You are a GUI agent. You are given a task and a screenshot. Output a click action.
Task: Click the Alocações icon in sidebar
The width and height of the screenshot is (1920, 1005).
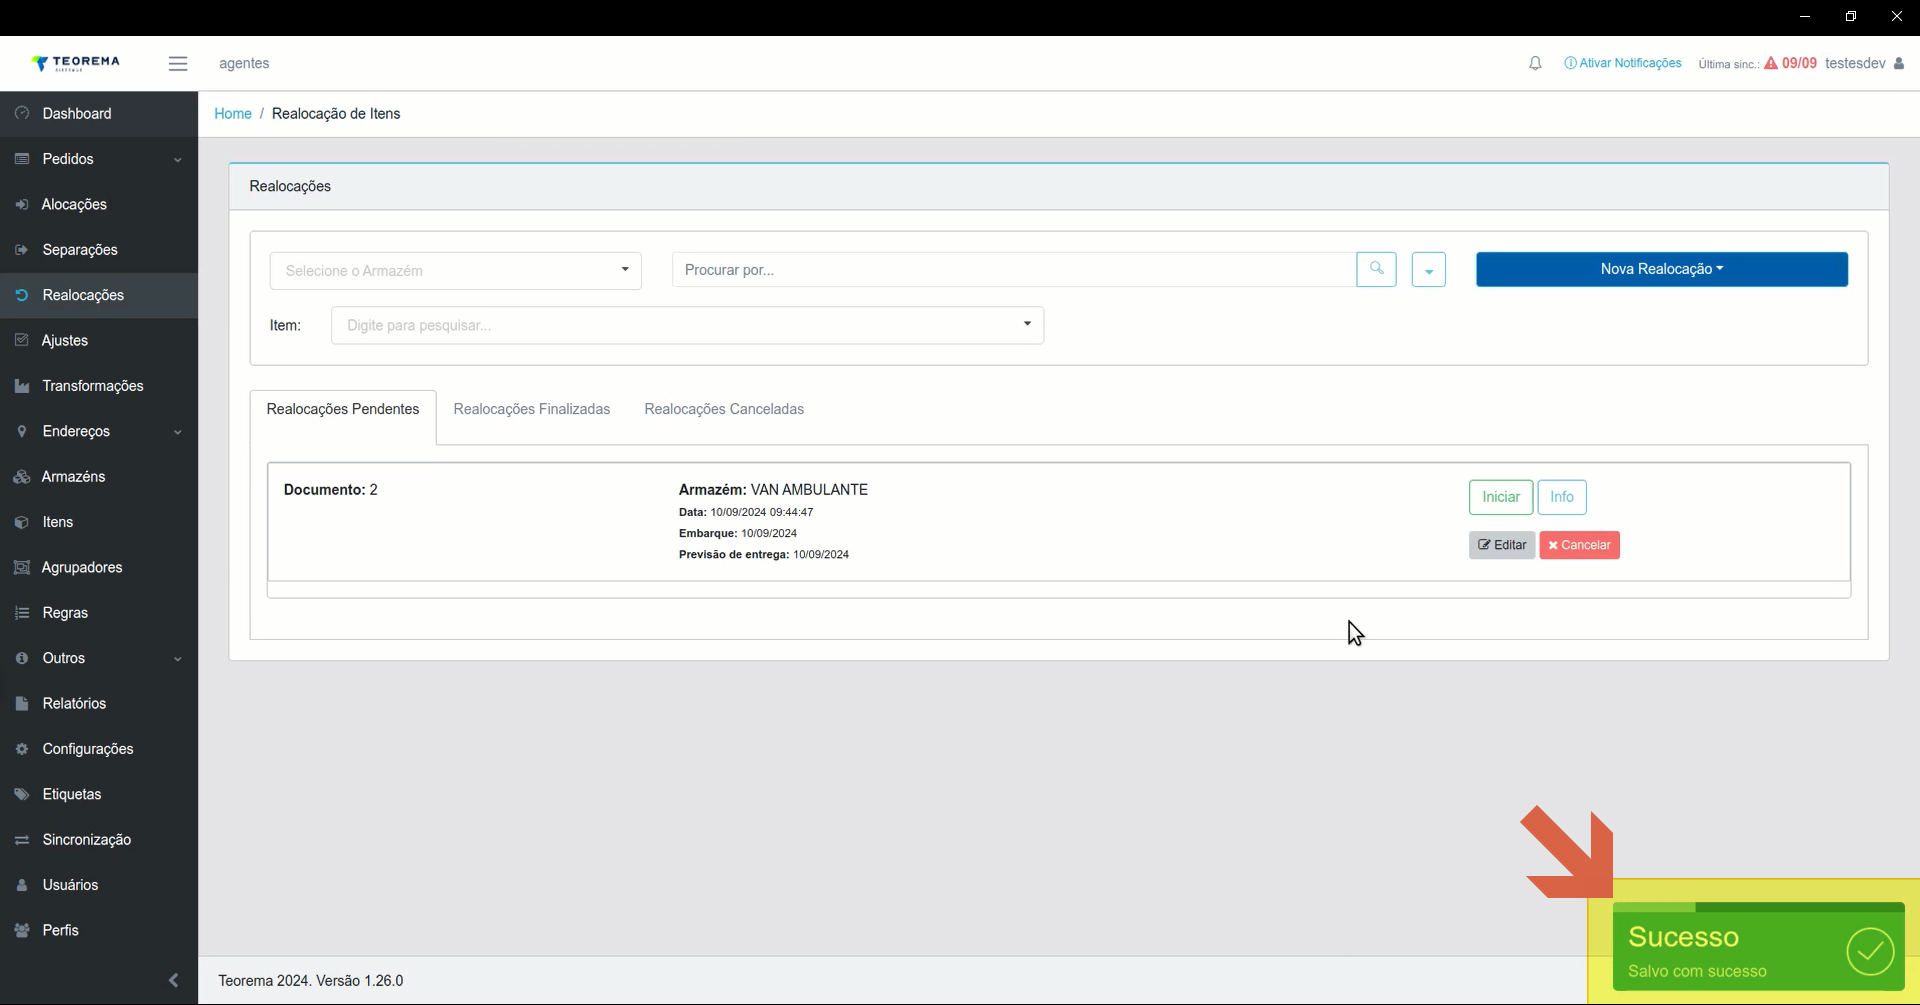click(x=22, y=204)
